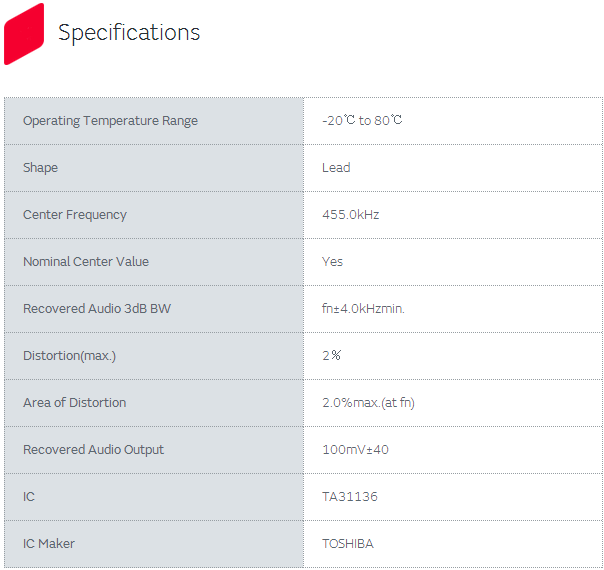Viewport: 604px width, 570px height.
Task: Select the Operating Temperature Range label
Action: [x=110, y=121]
